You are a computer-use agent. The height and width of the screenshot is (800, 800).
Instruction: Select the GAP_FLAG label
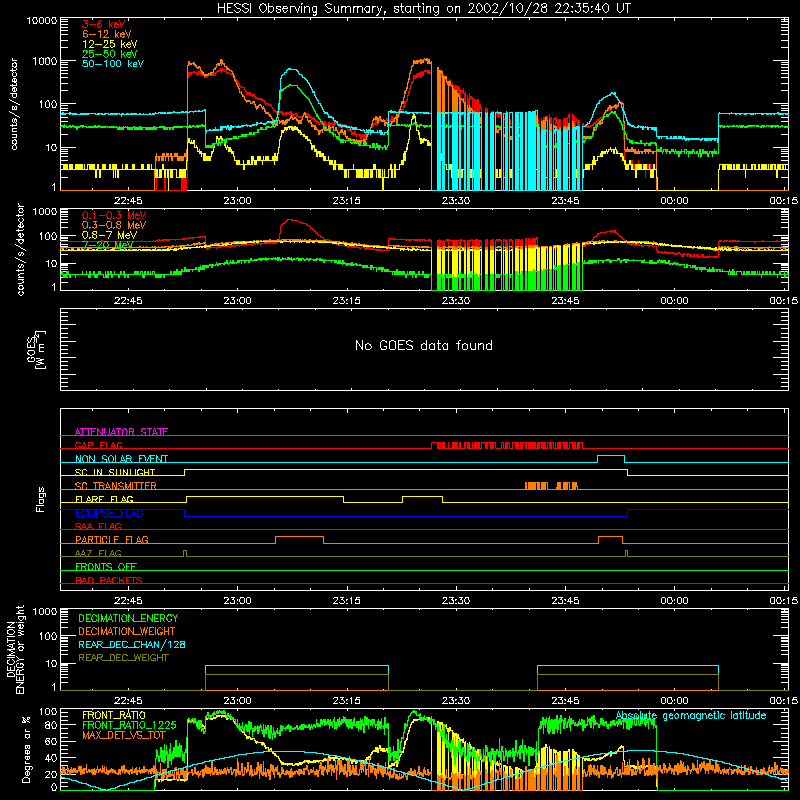click(x=98, y=445)
